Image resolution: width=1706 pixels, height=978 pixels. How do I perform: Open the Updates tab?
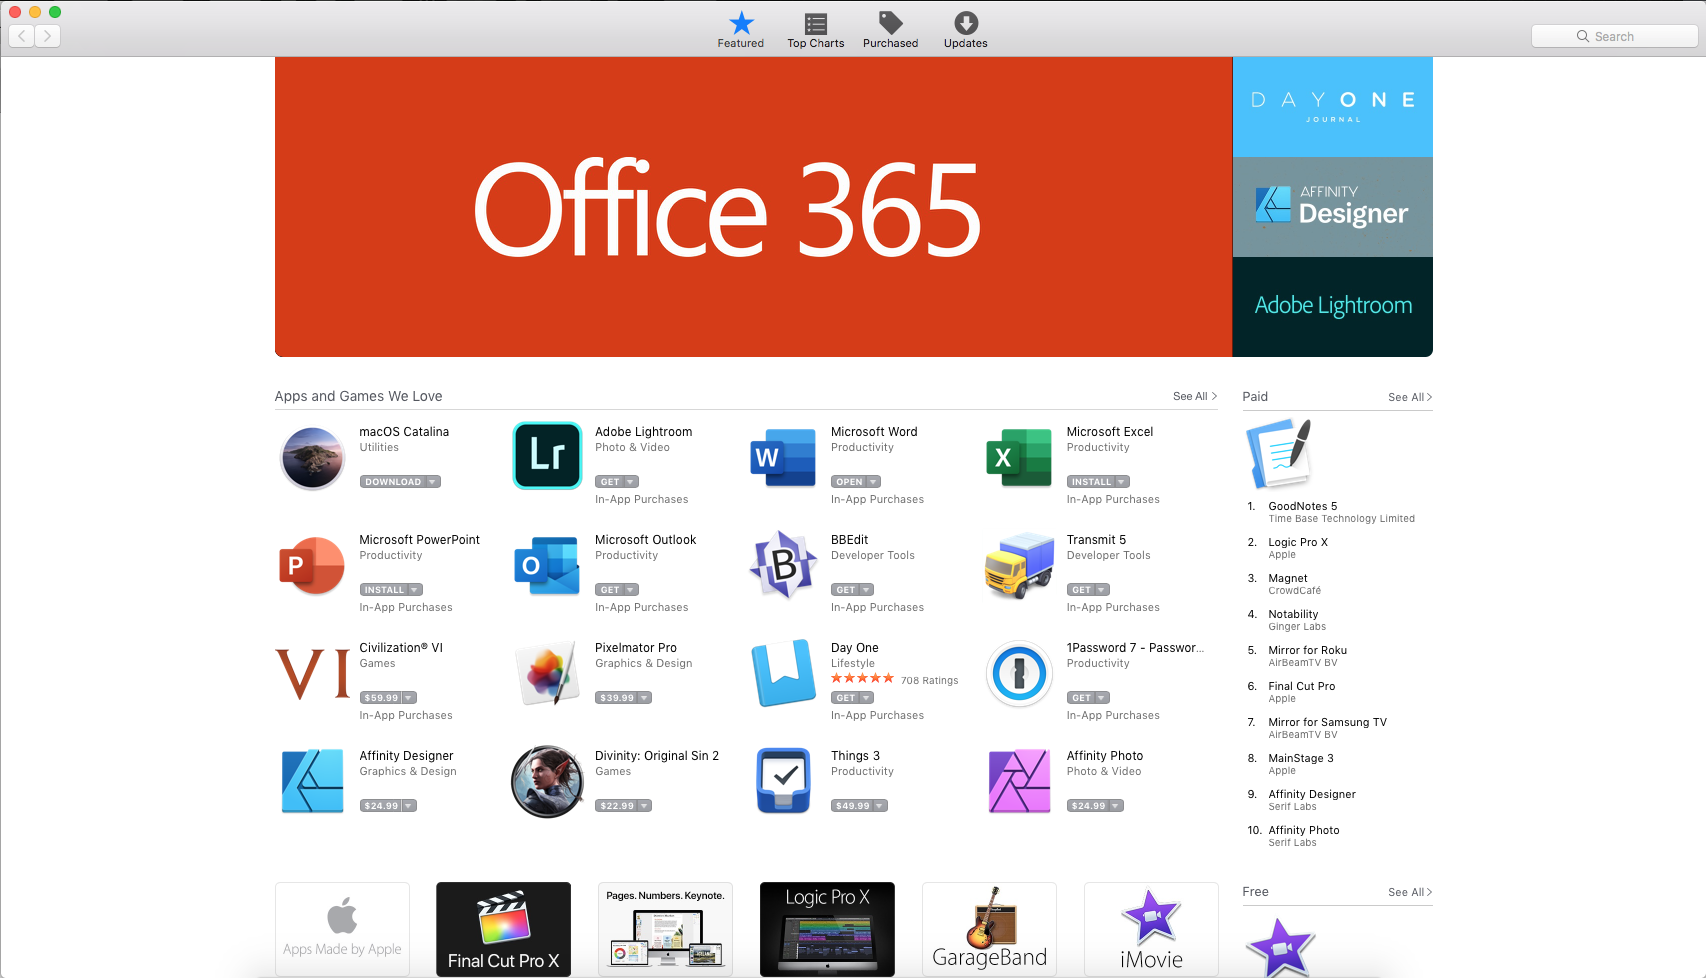click(965, 30)
